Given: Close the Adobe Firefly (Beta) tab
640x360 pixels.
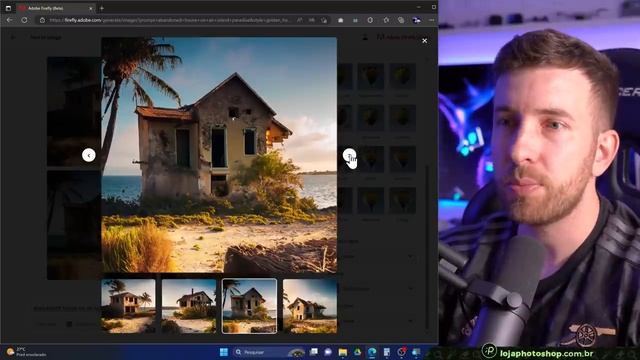Looking at the screenshot, I should coord(91,8).
